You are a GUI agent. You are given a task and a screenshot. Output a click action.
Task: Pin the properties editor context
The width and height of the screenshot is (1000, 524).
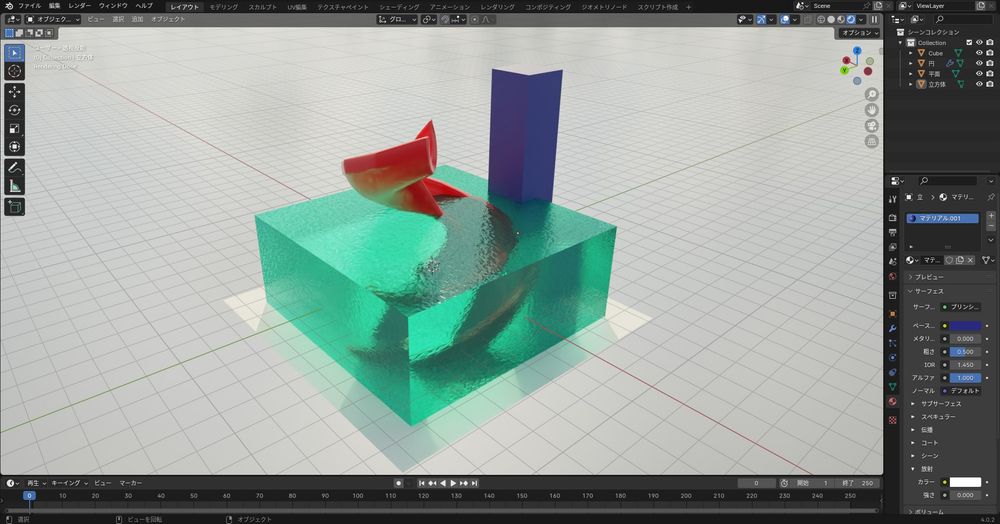click(x=990, y=197)
